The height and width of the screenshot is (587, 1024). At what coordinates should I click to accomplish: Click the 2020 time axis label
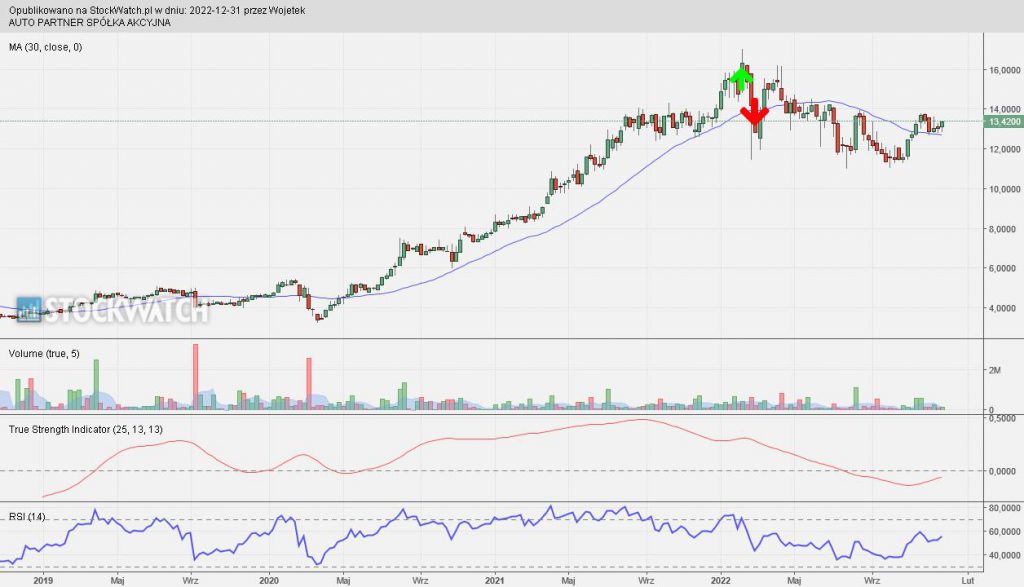tap(269, 580)
